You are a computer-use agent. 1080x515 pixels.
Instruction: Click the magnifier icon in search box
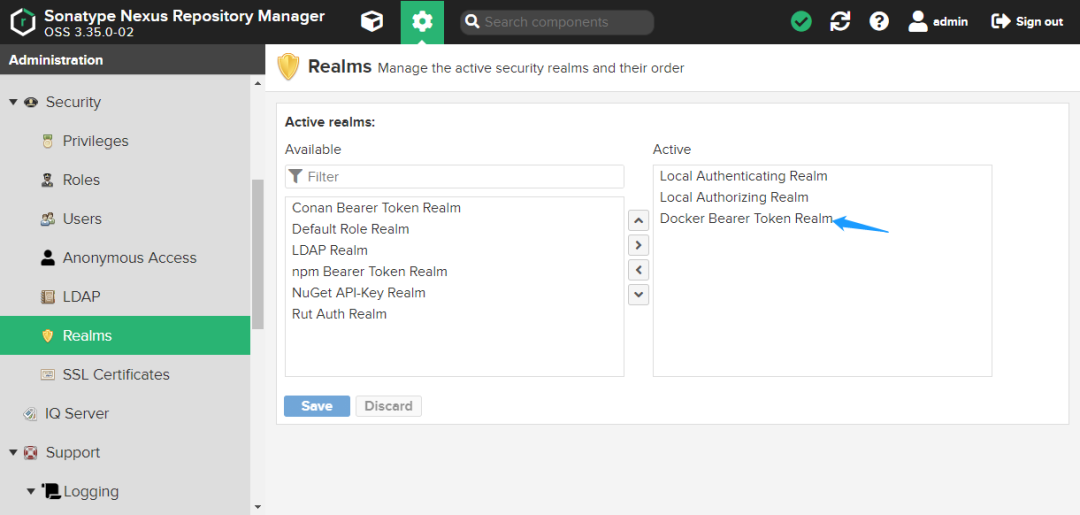pyautogui.click(x=472, y=22)
